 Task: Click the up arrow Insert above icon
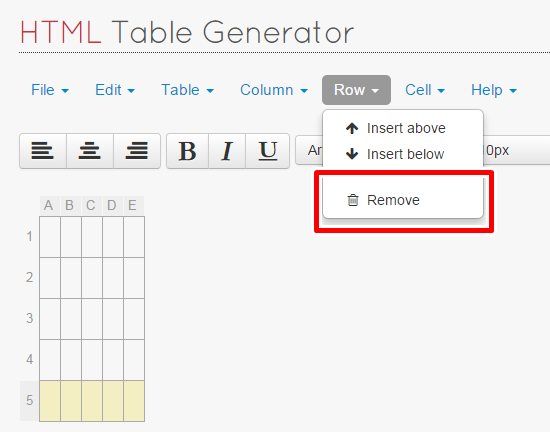(352, 128)
